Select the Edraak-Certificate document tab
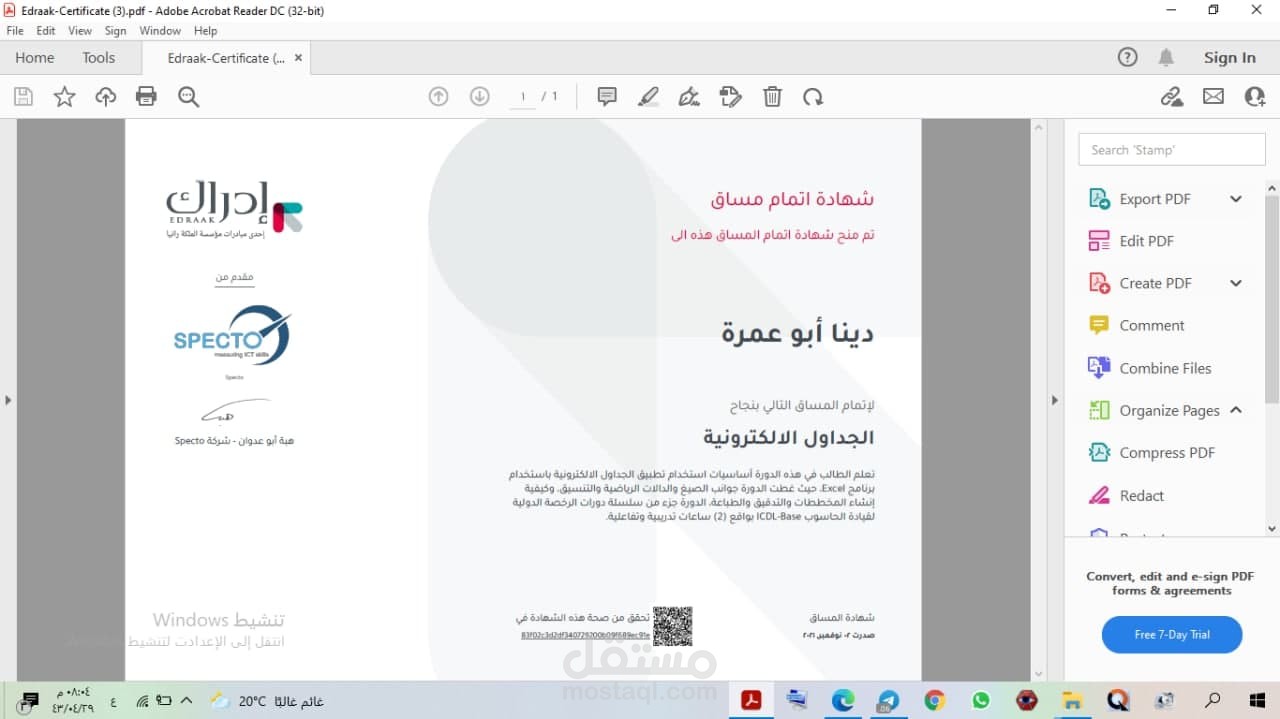1280x719 pixels. [x=226, y=58]
